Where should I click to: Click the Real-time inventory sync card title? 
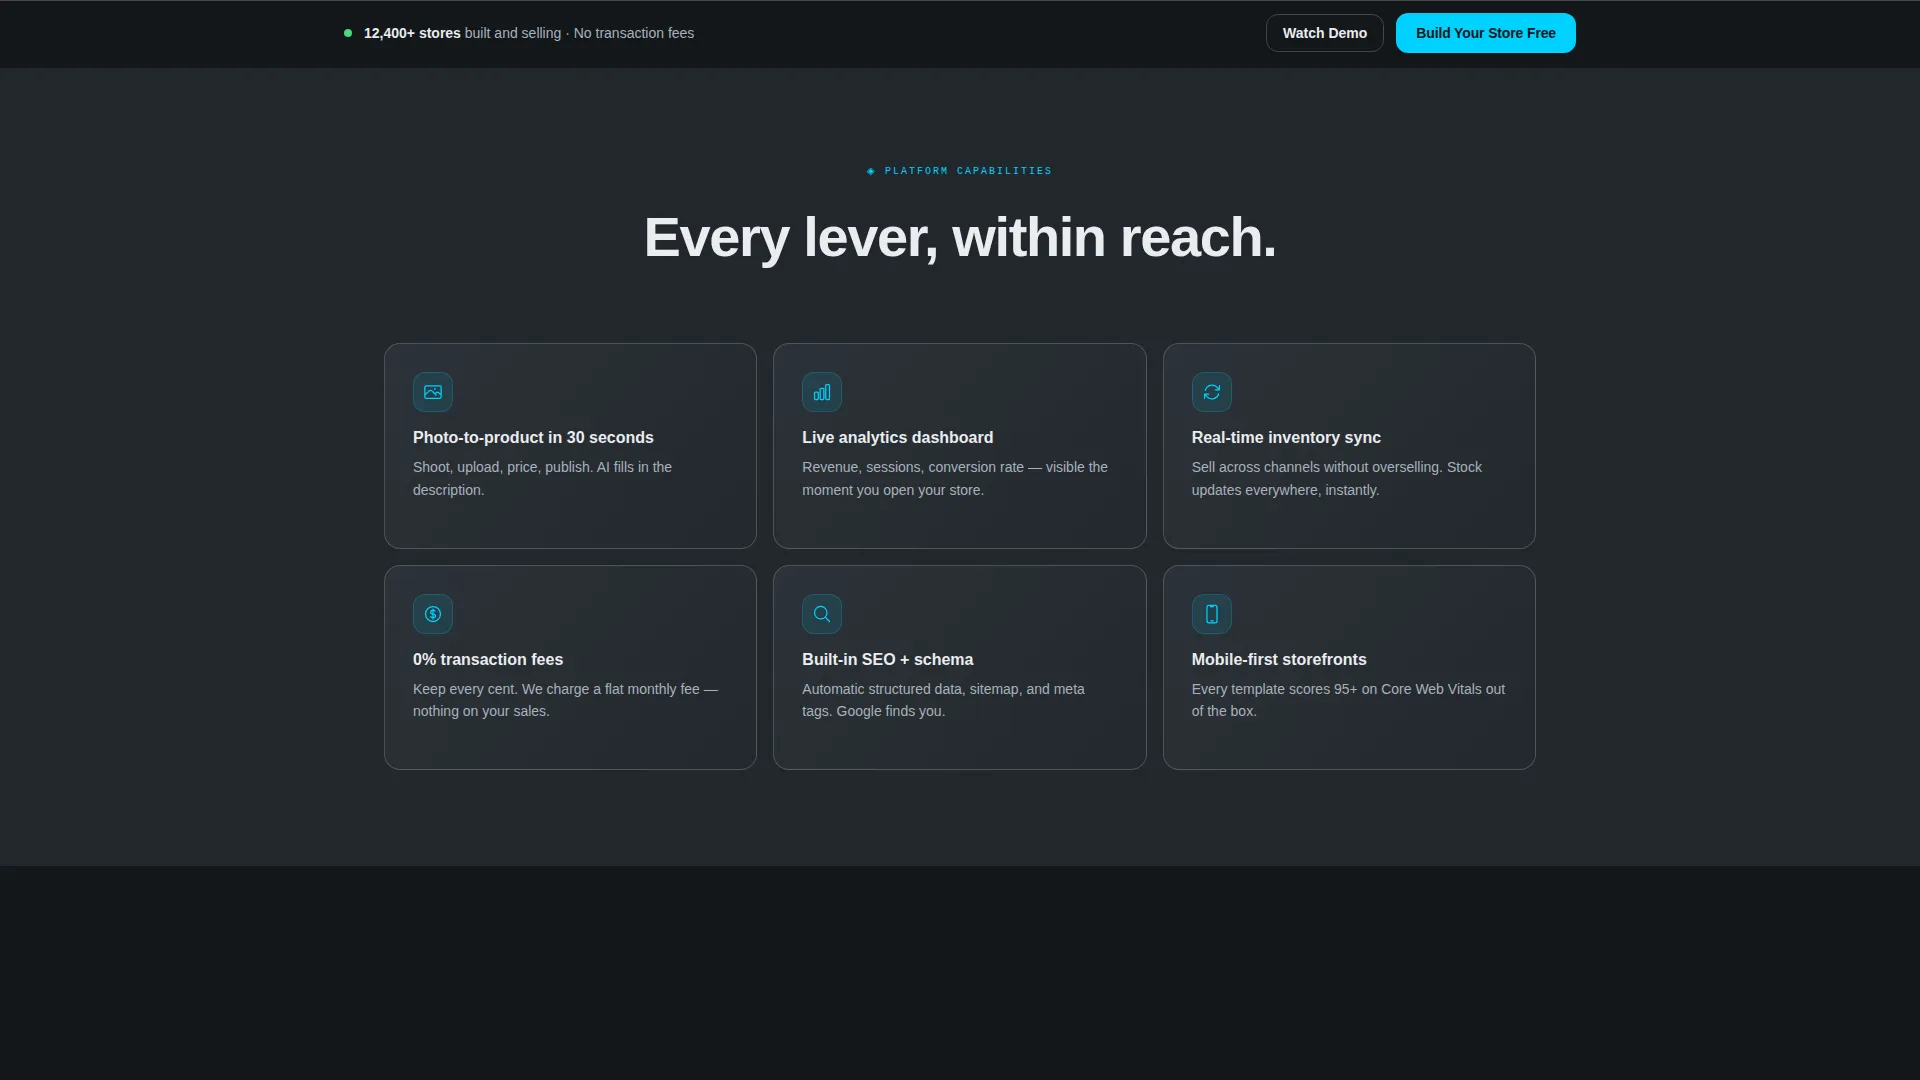1286,437
